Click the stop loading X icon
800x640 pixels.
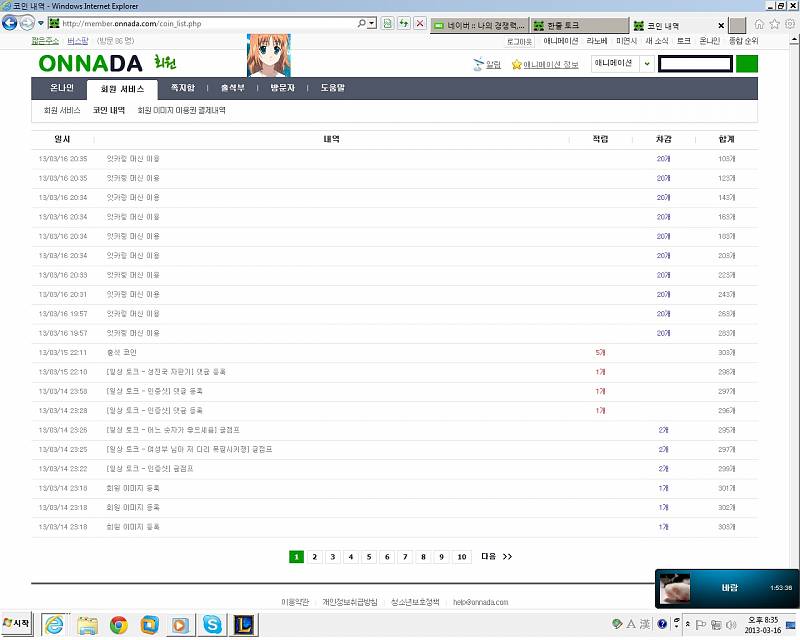[x=419, y=23]
